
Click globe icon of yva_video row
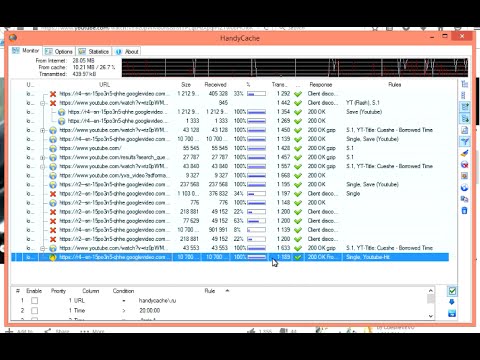(x=53, y=176)
